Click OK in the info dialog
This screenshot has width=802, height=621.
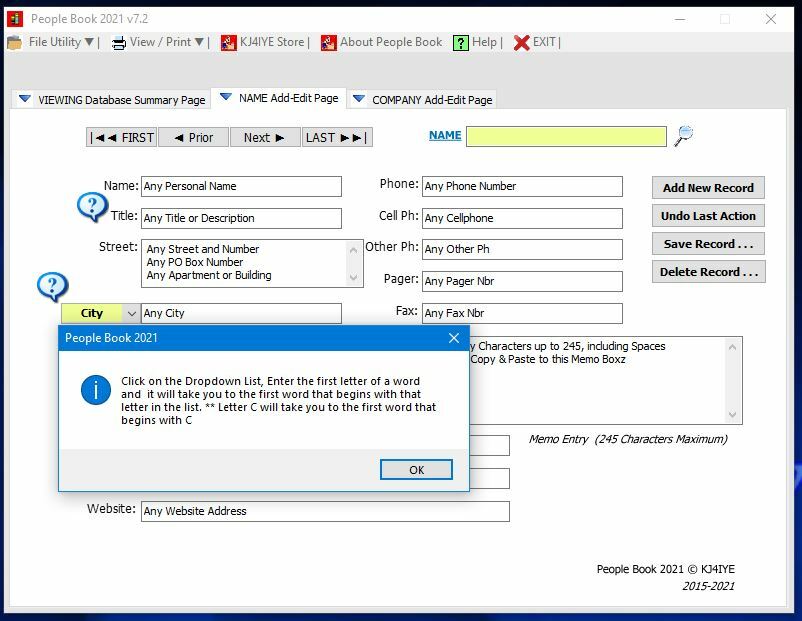416,470
